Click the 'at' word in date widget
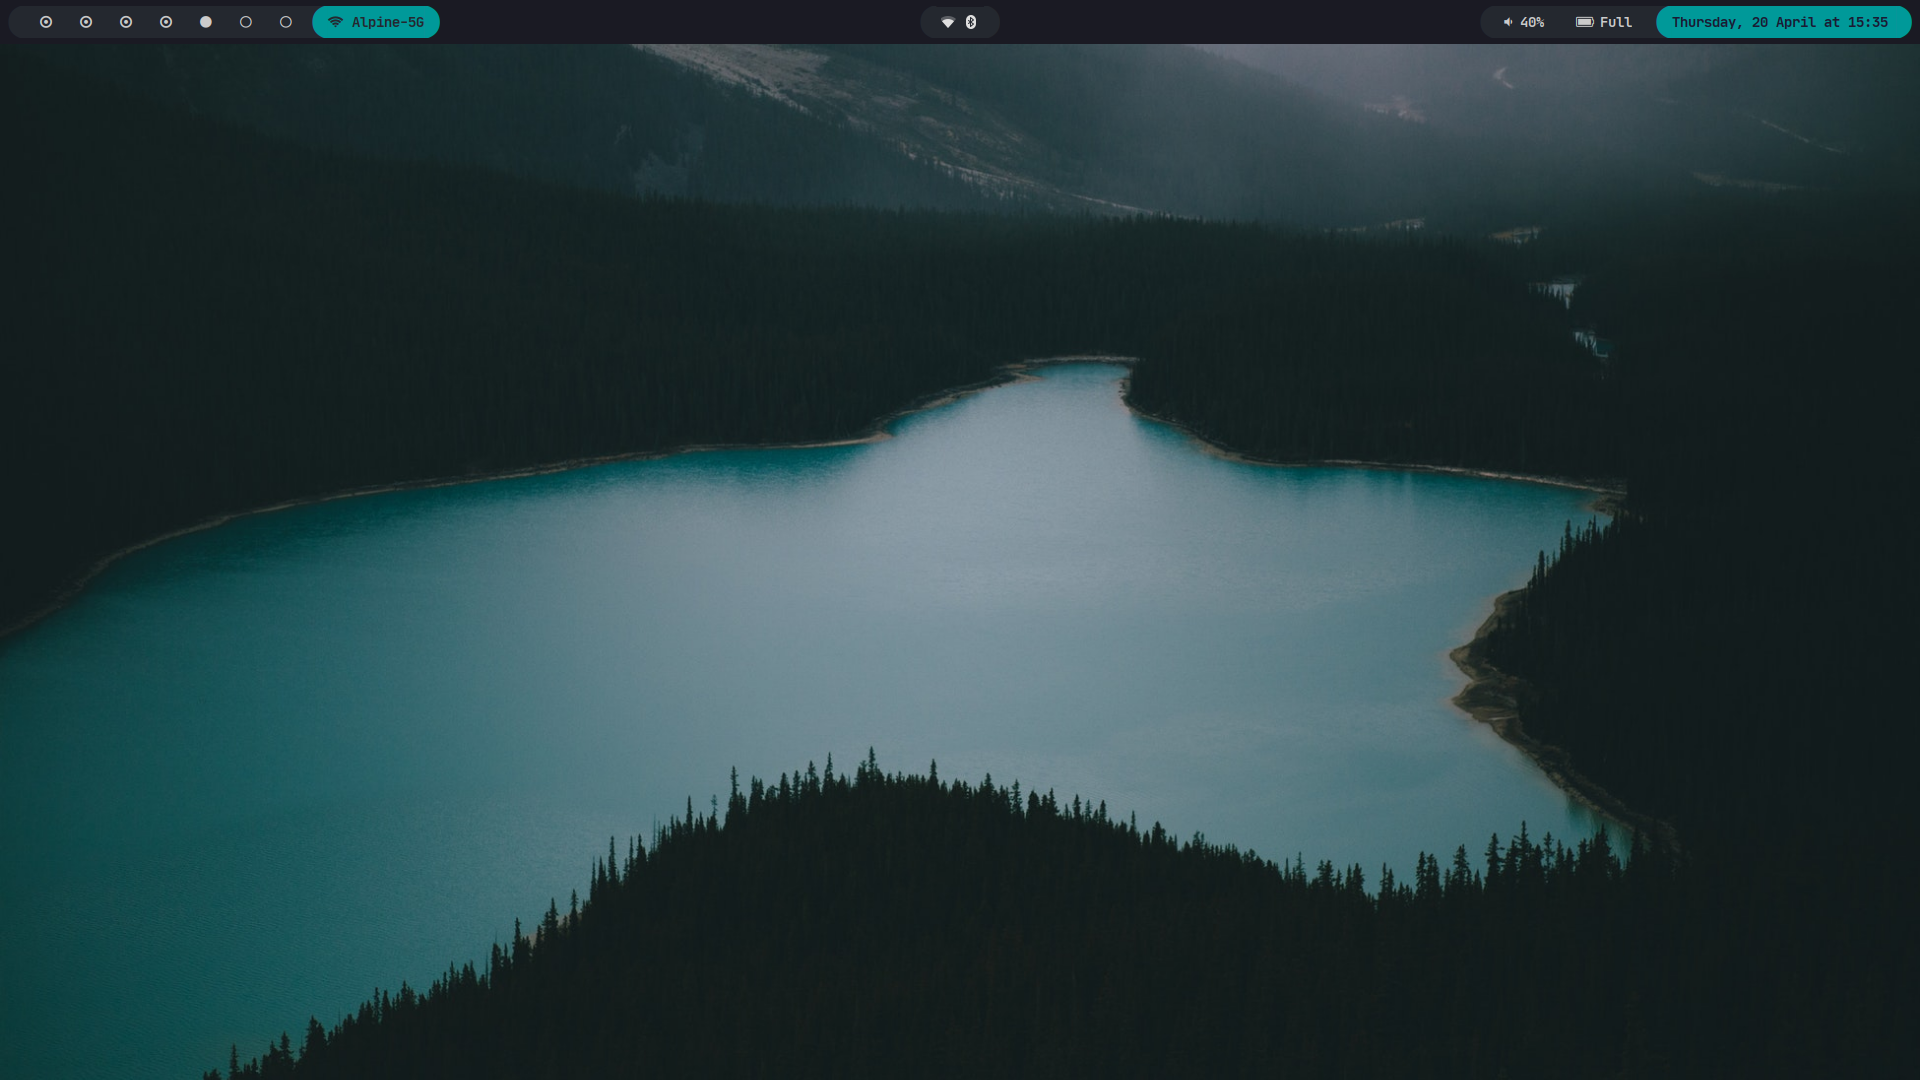Screen dimensions: 1920x1080 pos(1832,22)
